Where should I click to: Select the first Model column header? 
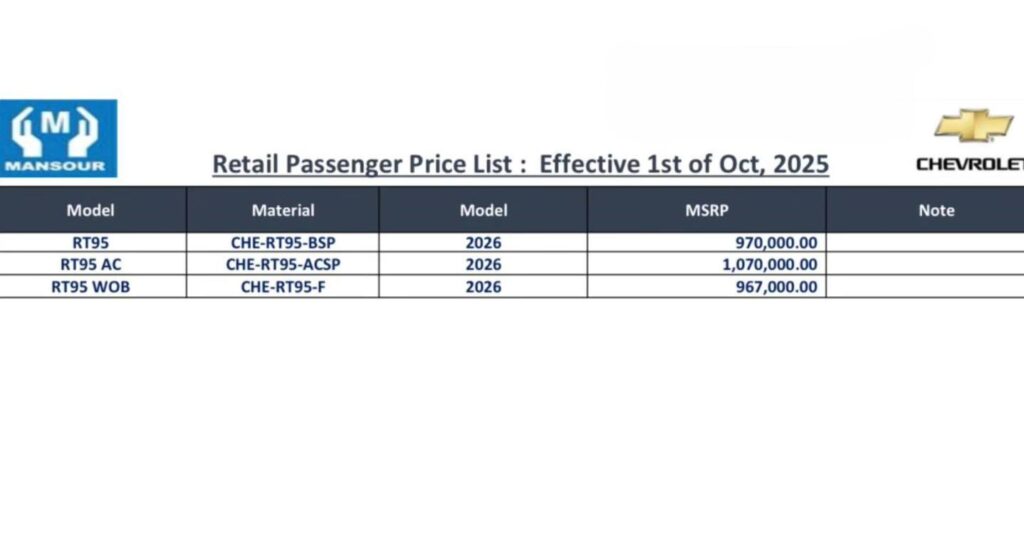point(91,210)
